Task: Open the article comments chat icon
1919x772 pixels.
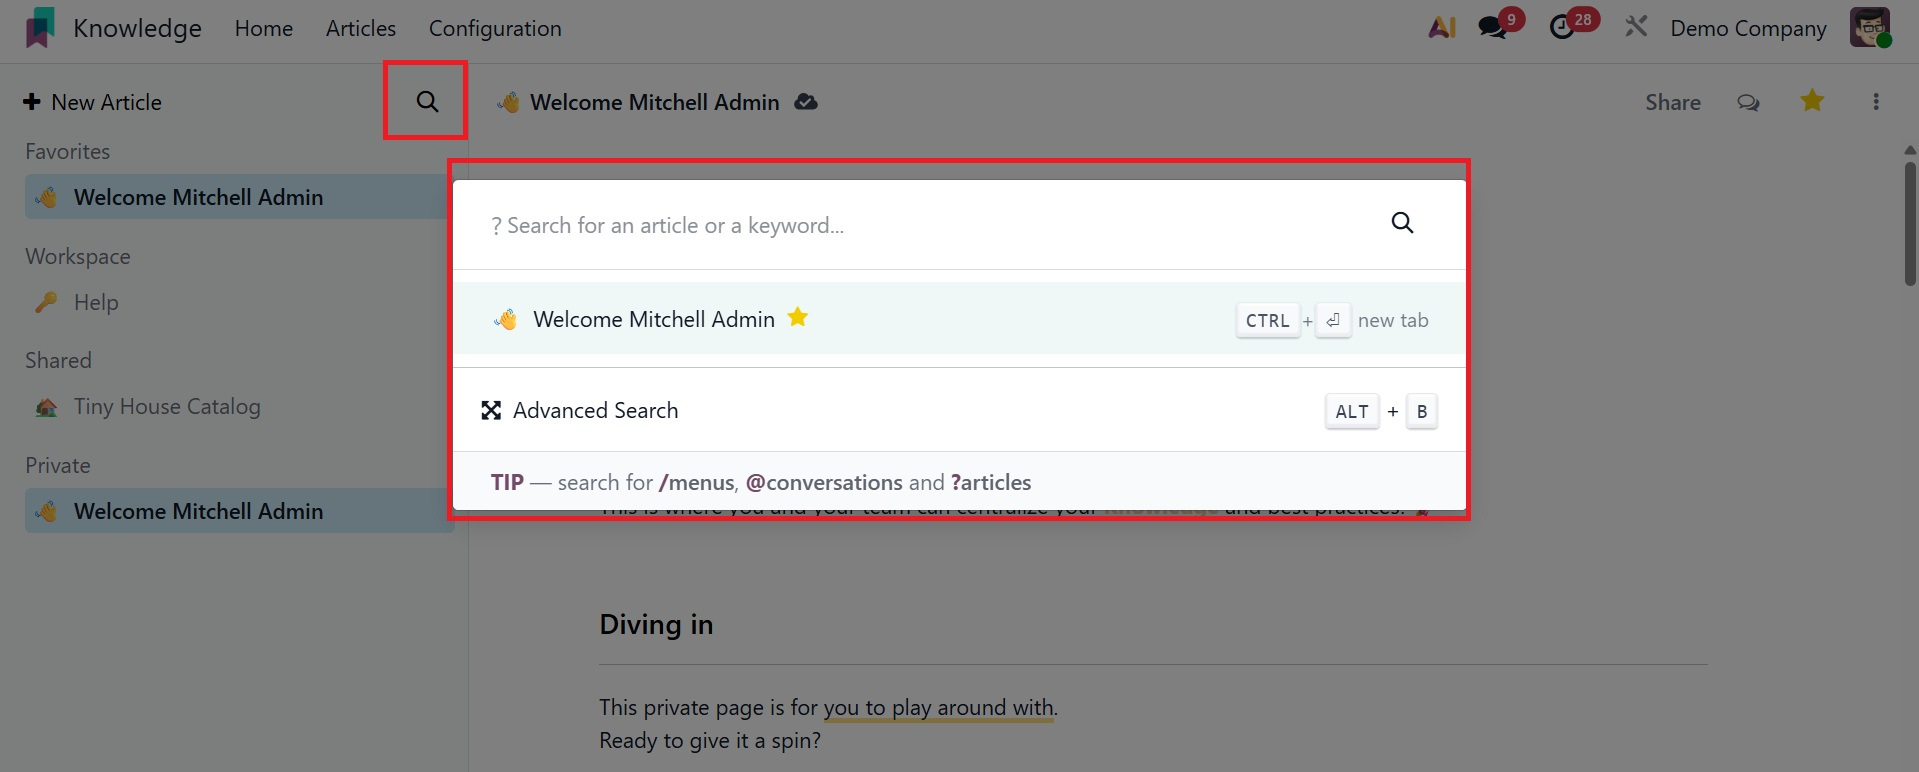Action: (x=1748, y=102)
